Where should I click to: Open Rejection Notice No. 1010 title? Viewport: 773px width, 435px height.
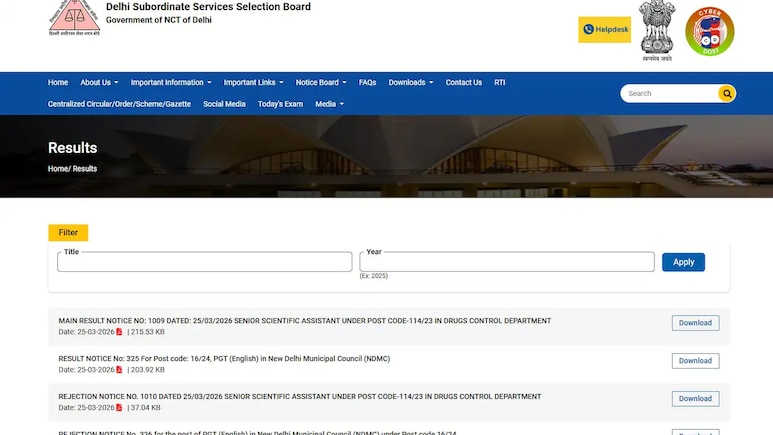pos(300,397)
